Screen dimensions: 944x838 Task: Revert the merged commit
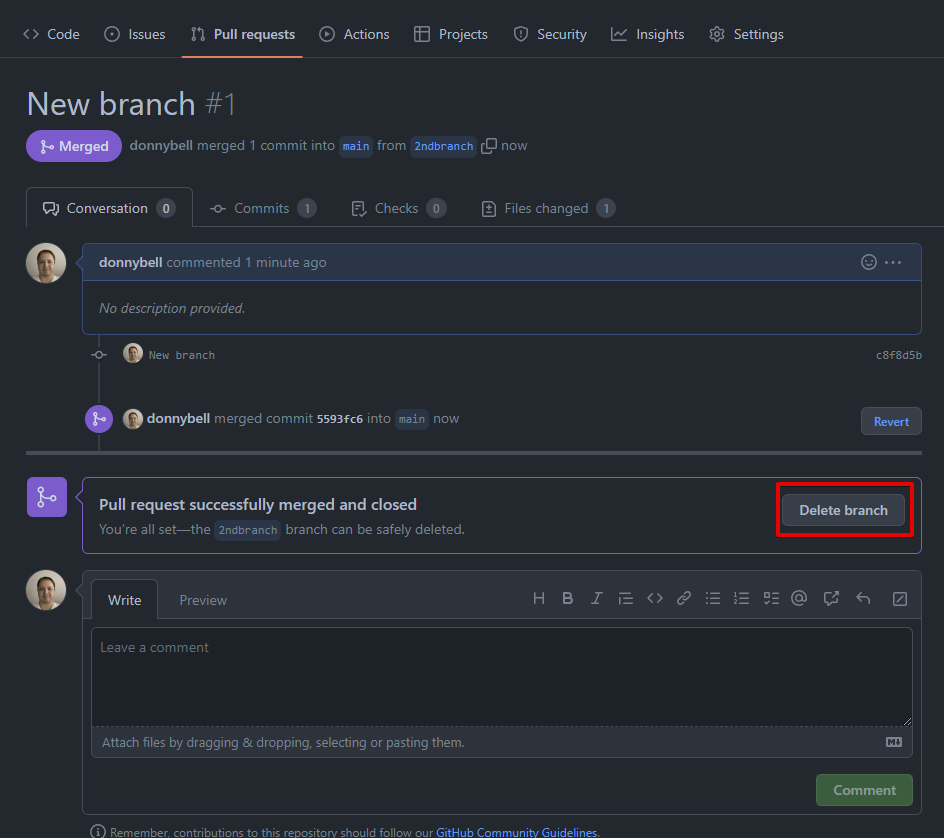click(x=890, y=421)
